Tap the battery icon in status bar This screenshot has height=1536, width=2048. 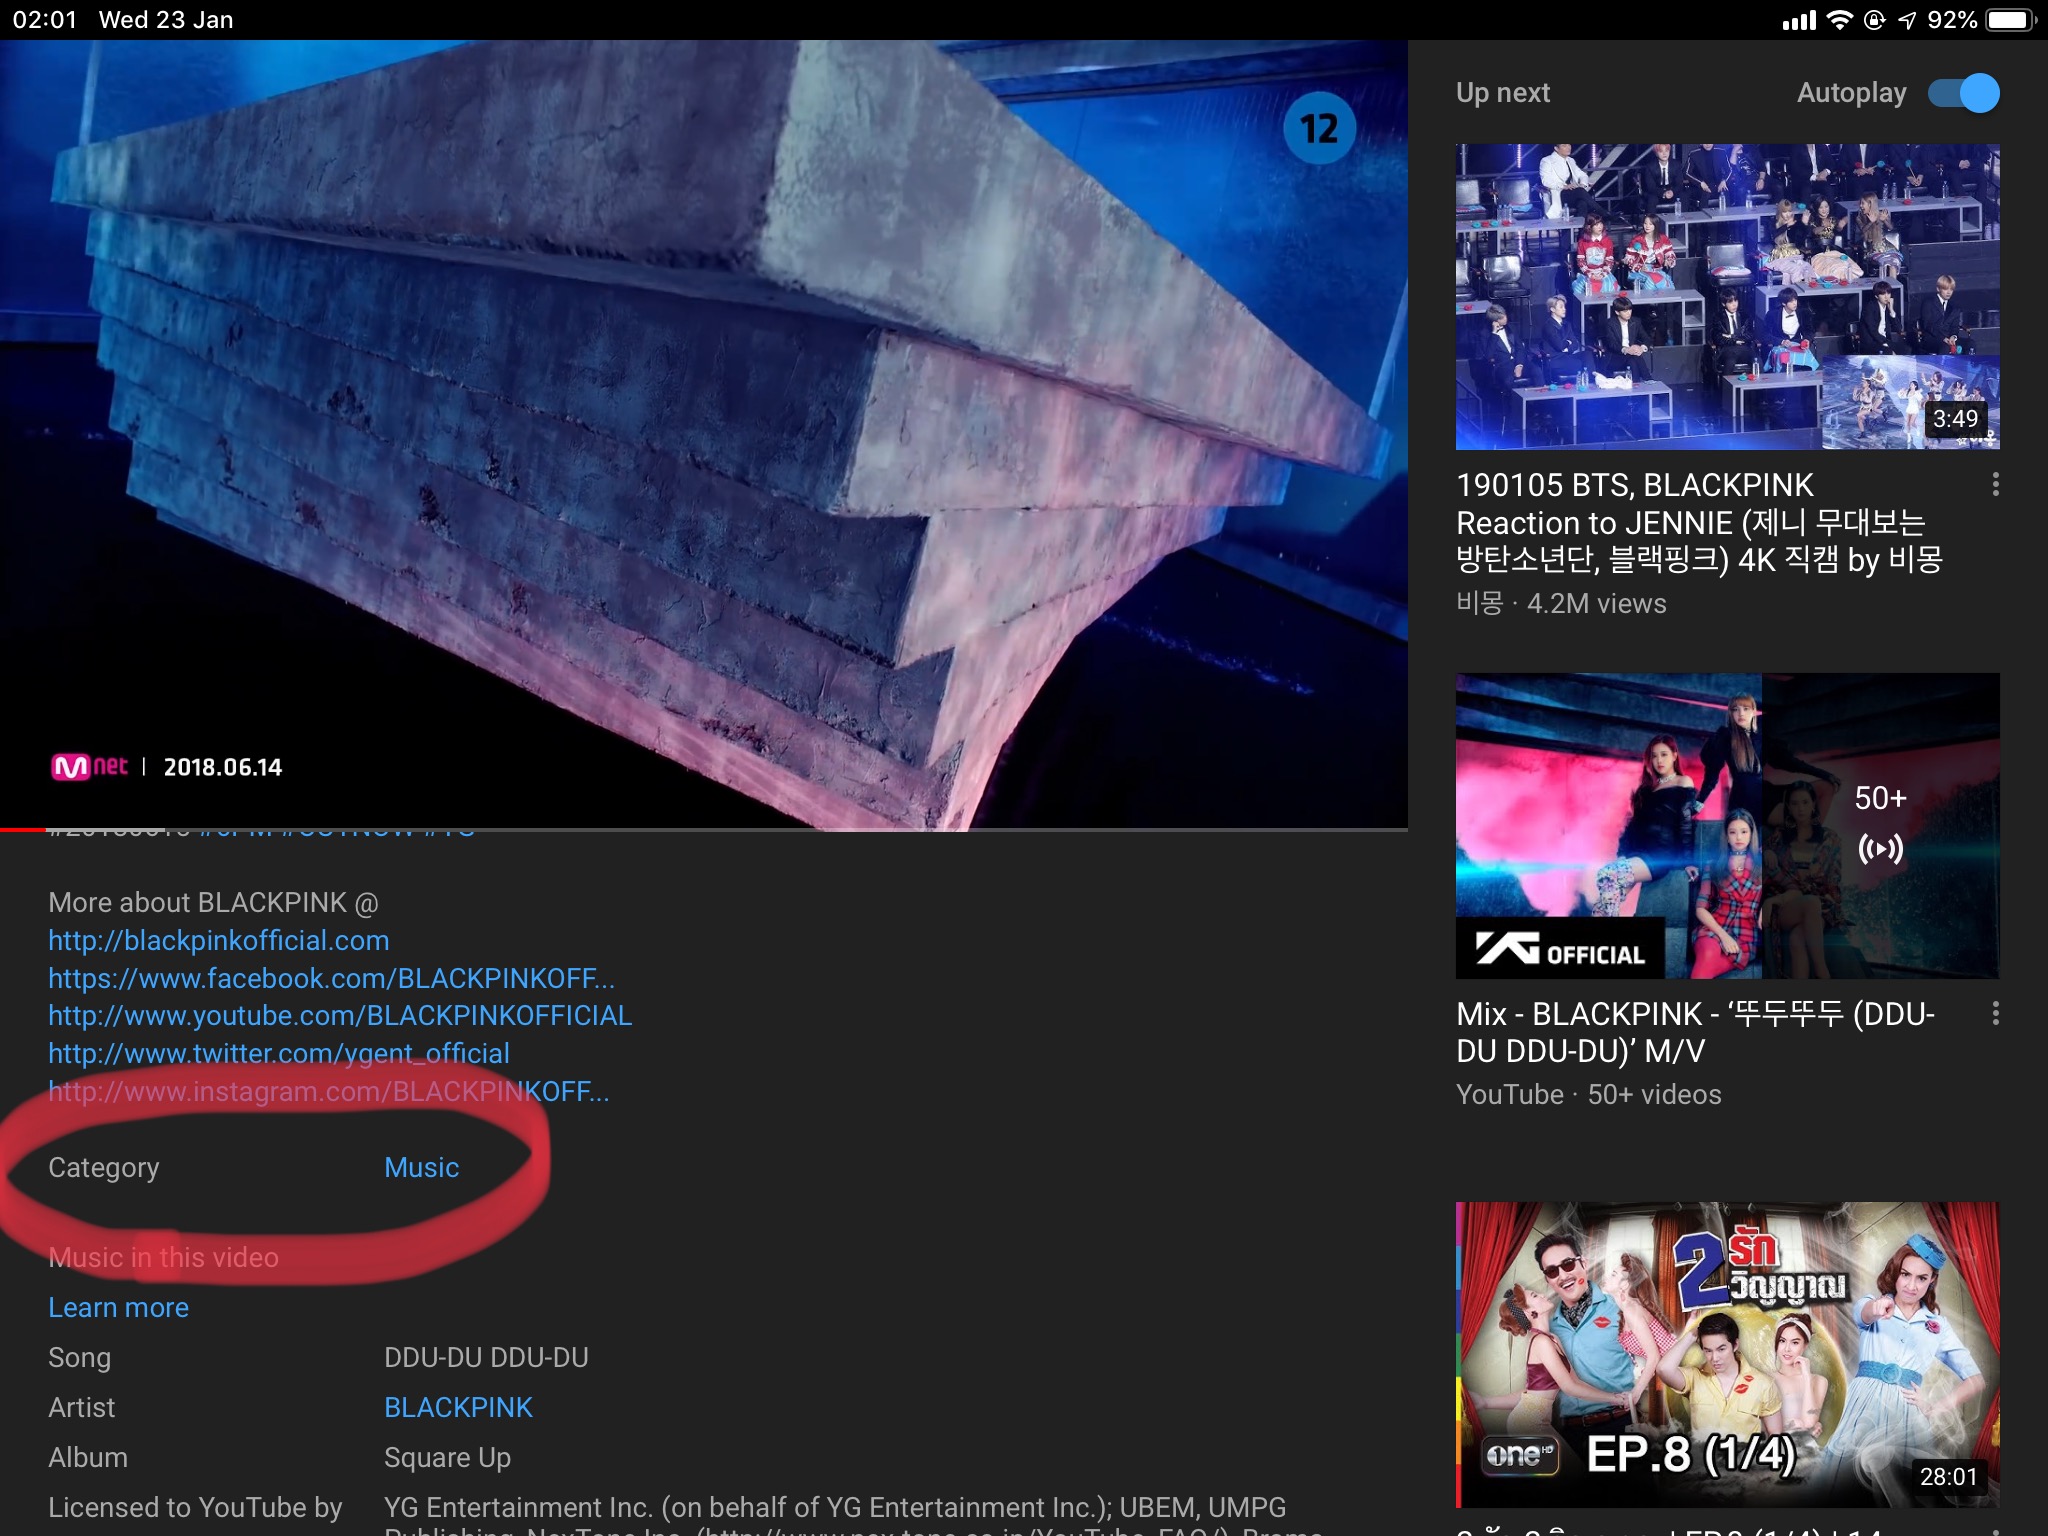click(2011, 20)
